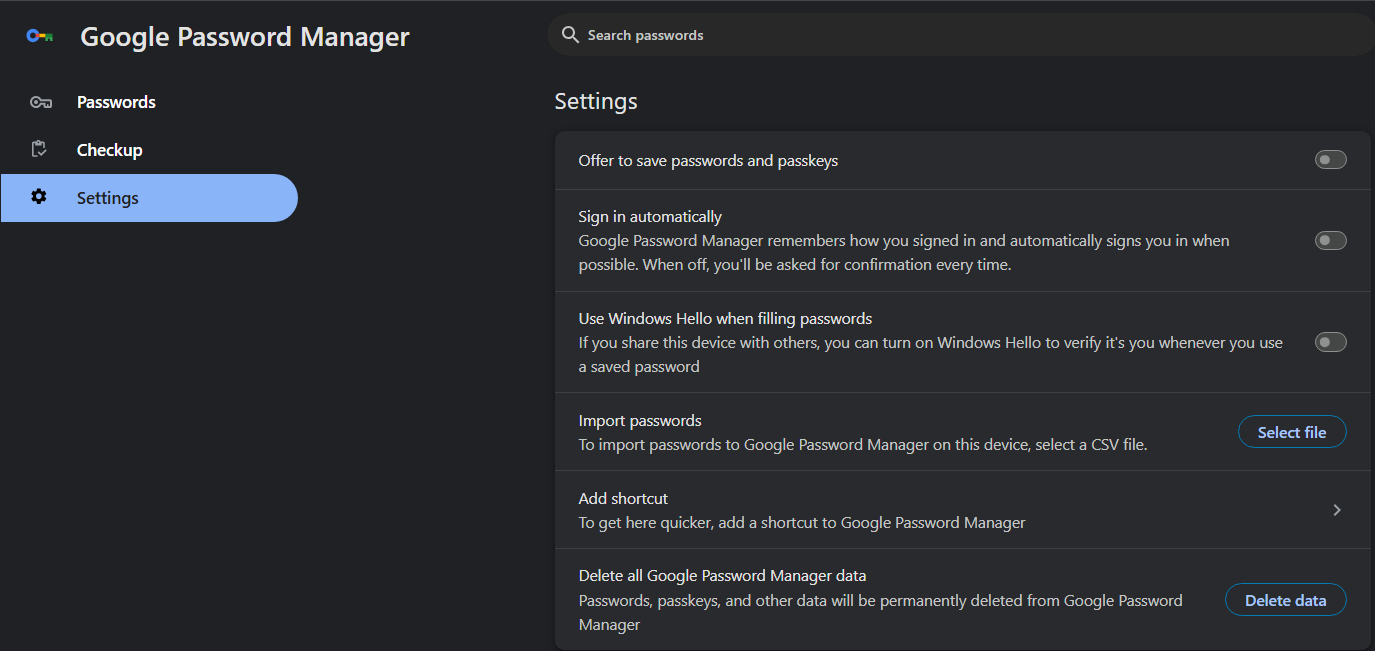Click the Import passwords label
This screenshot has width=1375, height=651.
pyautogui.click(x=640, y=421)
